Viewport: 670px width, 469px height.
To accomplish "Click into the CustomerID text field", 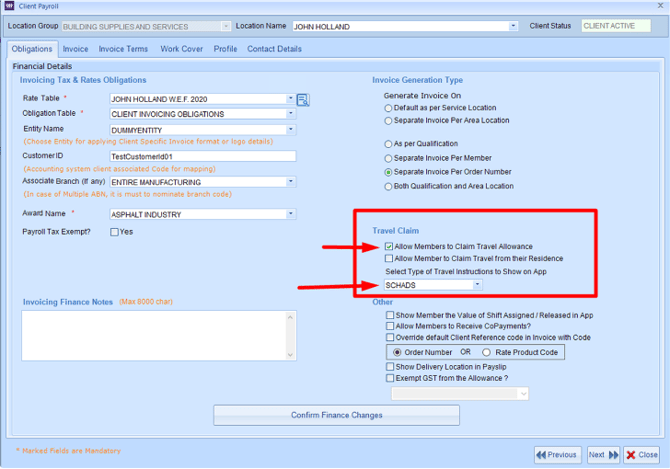I will point(203,157).
